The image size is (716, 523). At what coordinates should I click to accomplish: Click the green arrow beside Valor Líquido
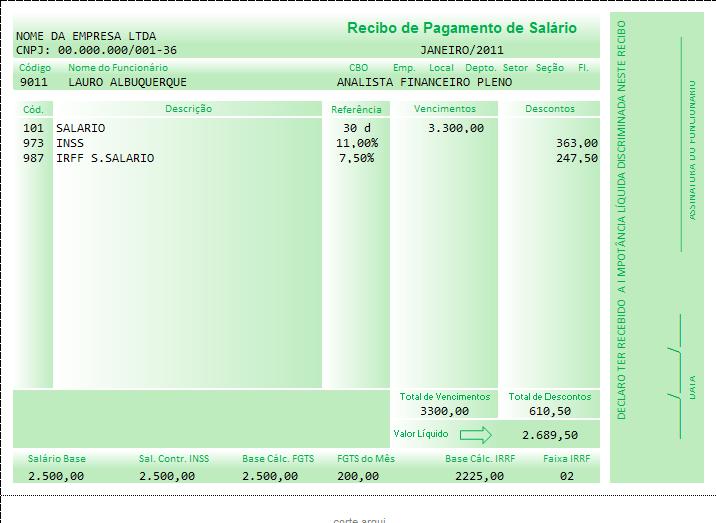(x=476, y=435)
